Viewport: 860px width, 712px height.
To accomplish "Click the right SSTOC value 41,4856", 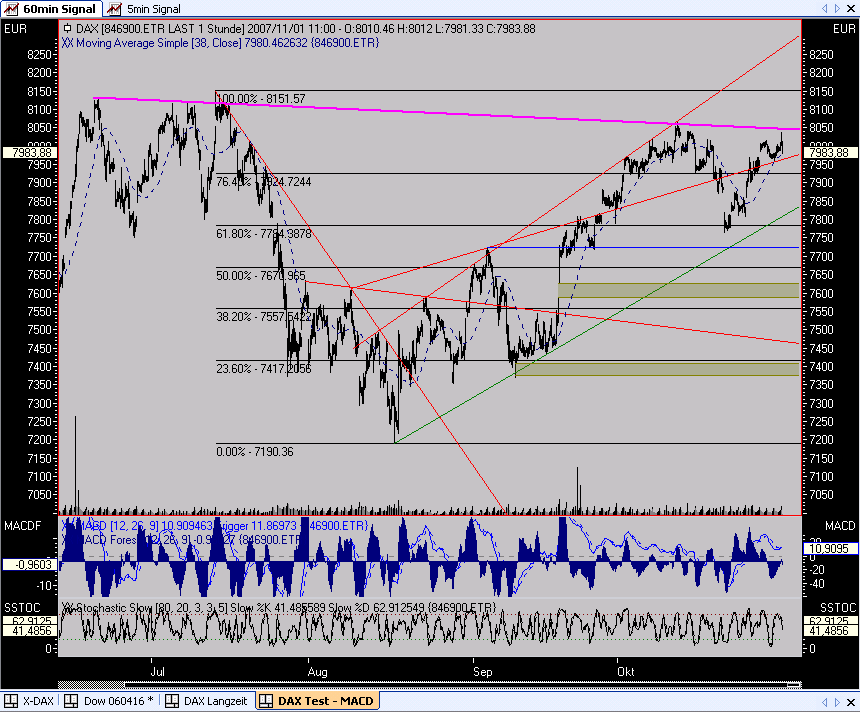I will pos(829,631).
